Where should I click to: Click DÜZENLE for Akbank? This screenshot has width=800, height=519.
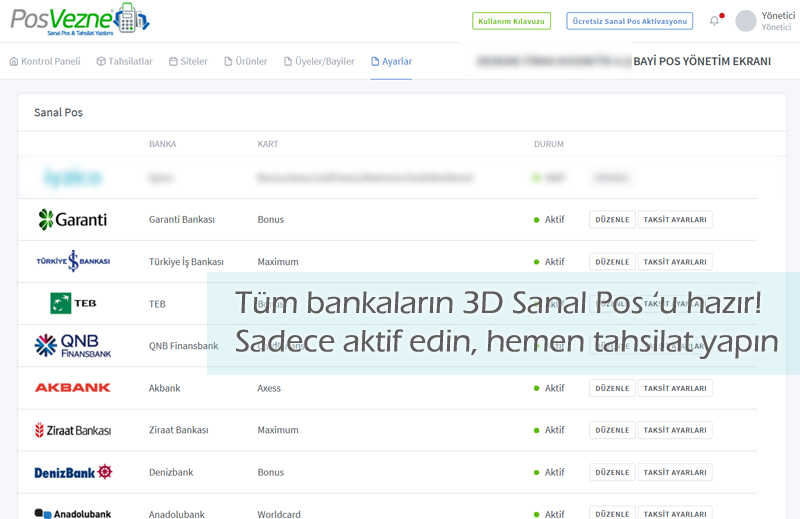(612, 388)
